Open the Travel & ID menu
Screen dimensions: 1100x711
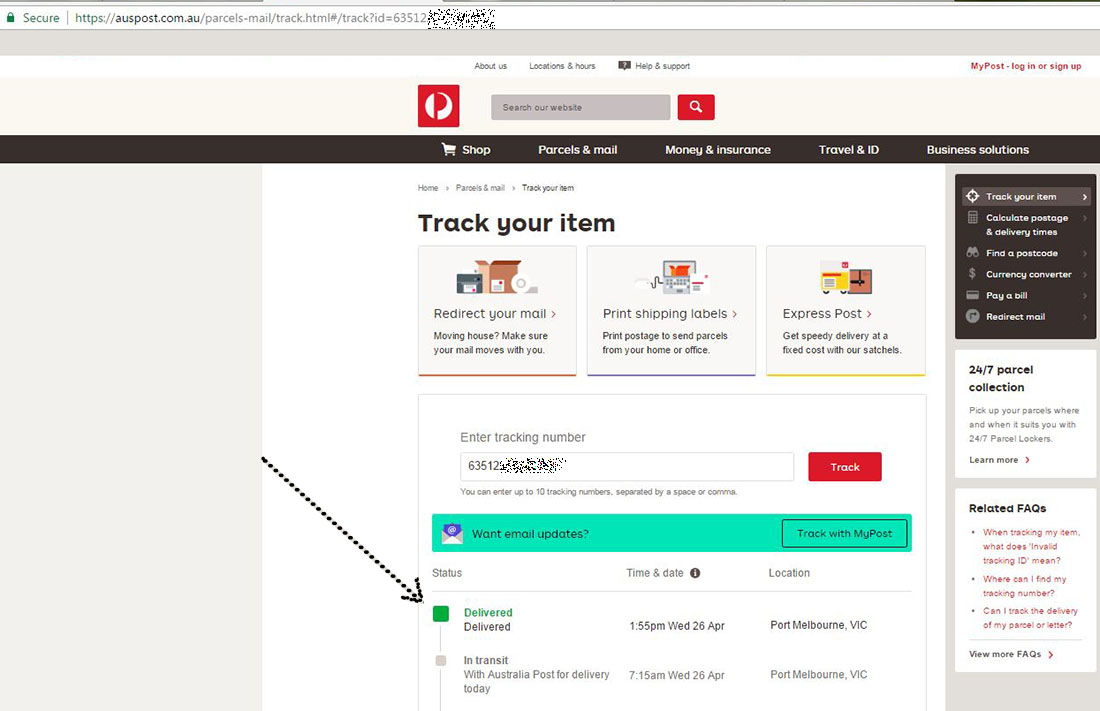click(x=849, y=149)
